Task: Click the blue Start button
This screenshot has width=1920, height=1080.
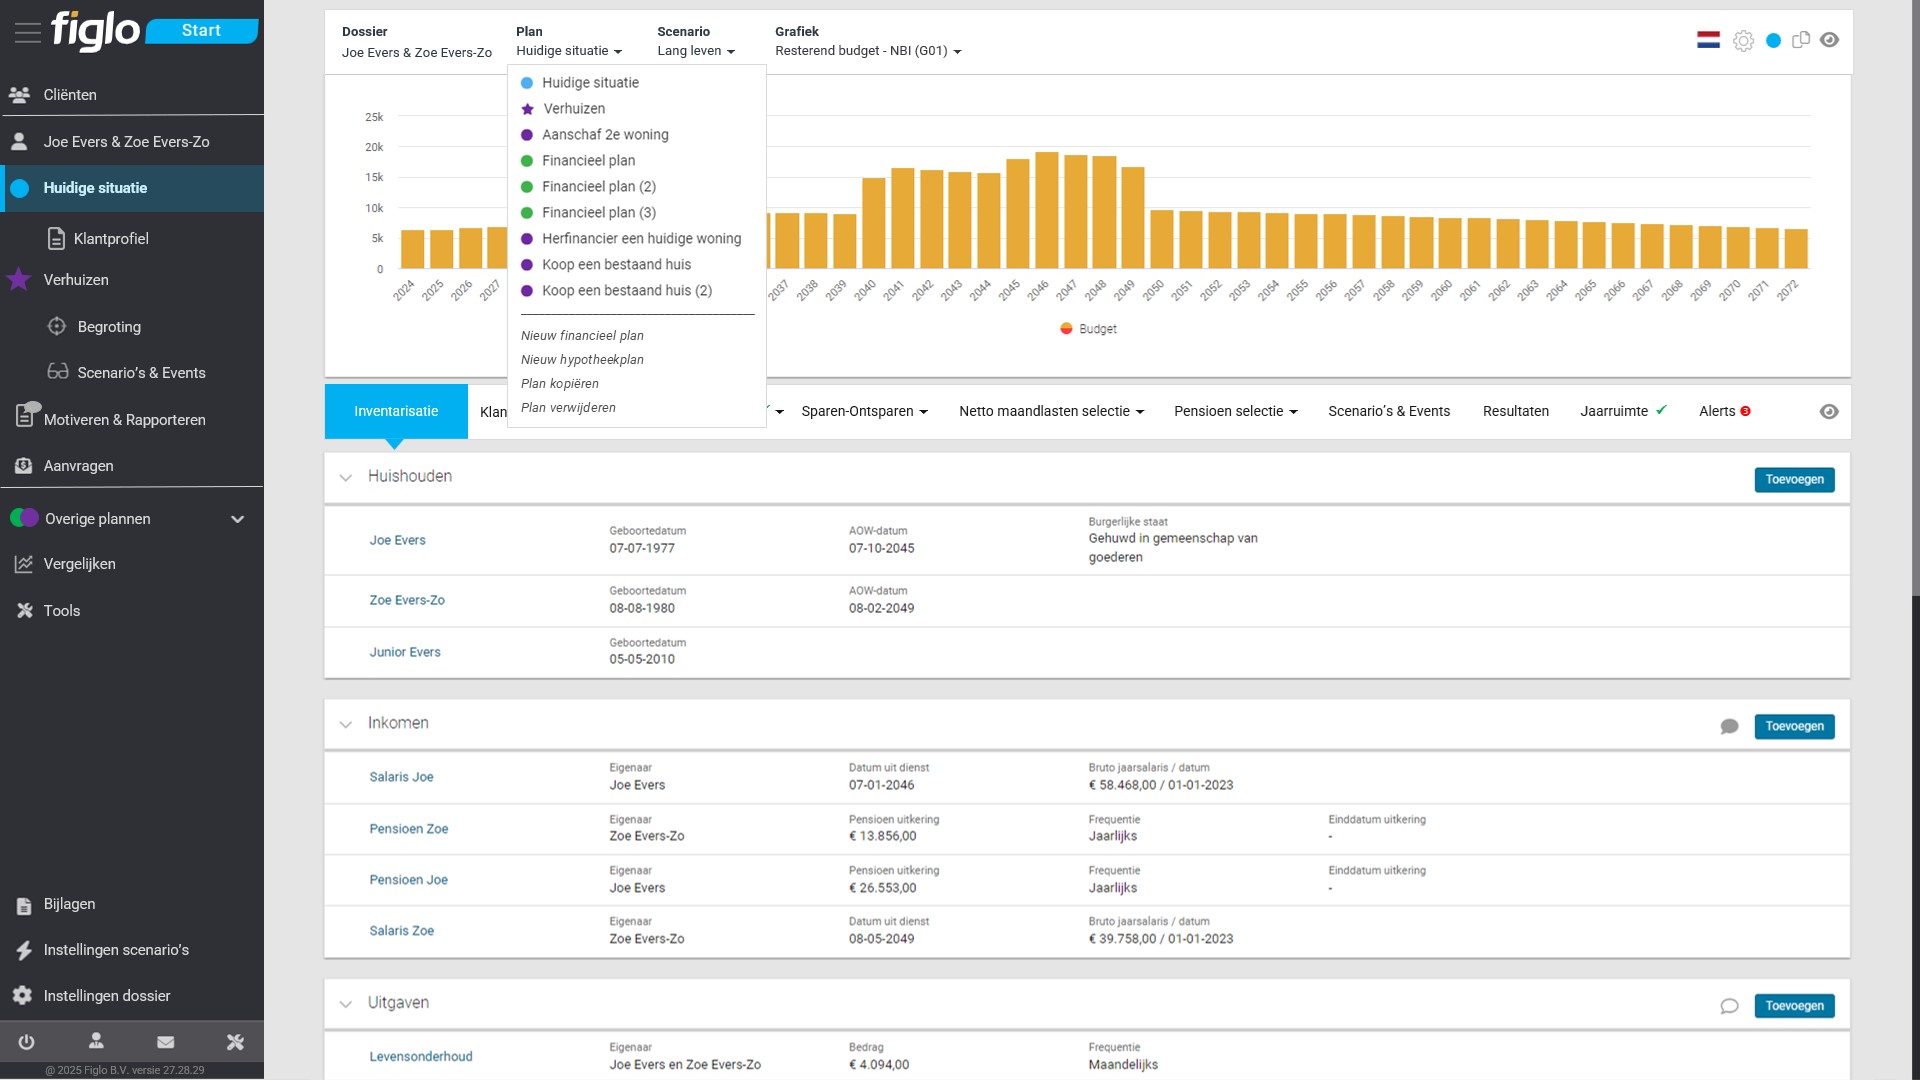Action: (x=201, y=31)
